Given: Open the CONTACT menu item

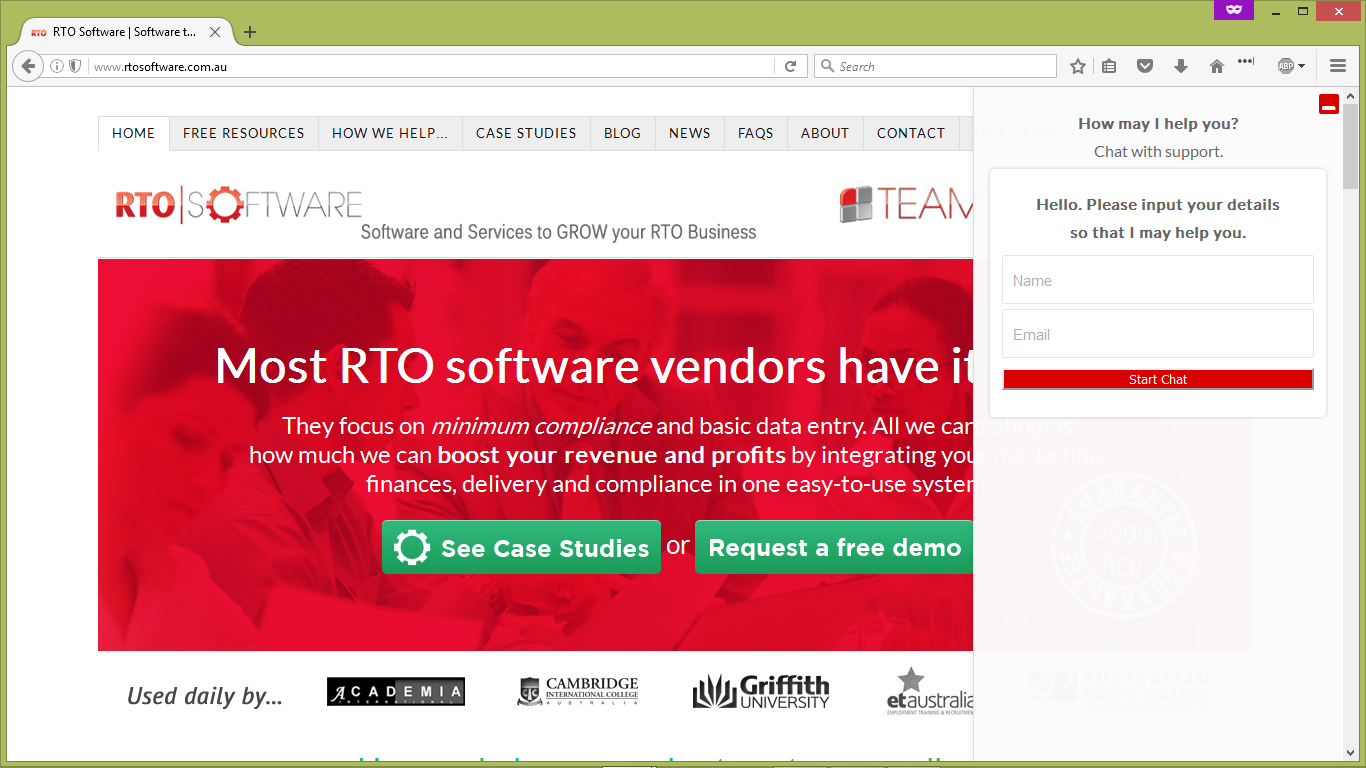Looking at the screenshot, I should (911, 133).
